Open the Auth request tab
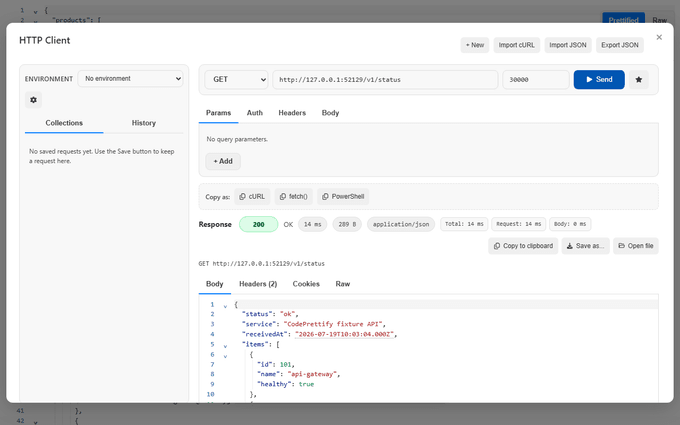The width and height of the screenshot is (680, 425). coord(255,113)
